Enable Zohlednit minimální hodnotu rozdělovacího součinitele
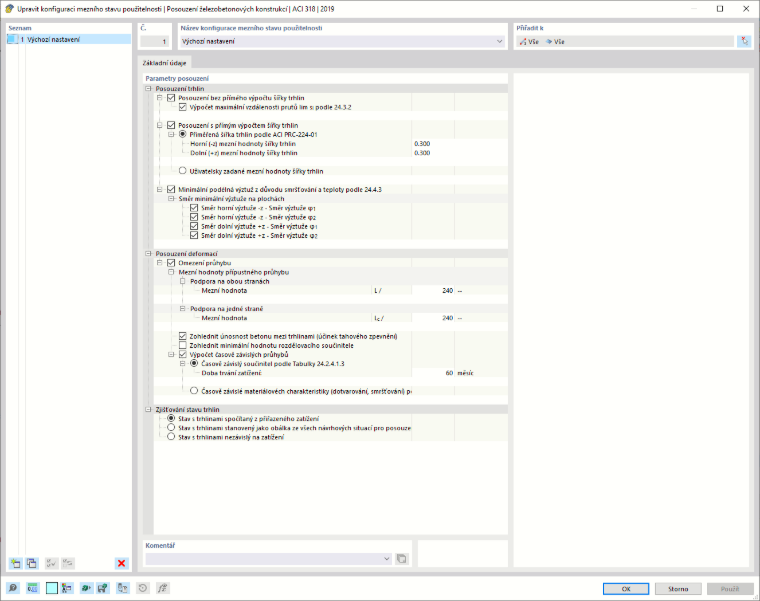The image size is (760, 601). pos(183,346)
